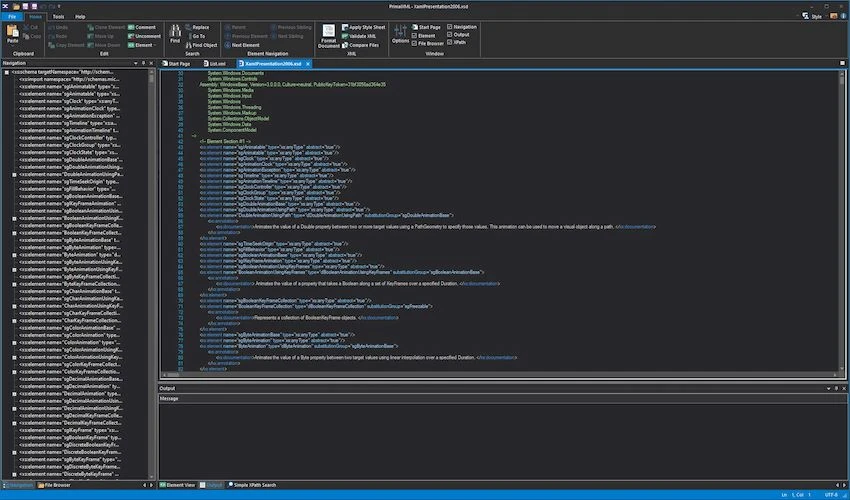Click Validate XML in the ribbon

[363, 36]
